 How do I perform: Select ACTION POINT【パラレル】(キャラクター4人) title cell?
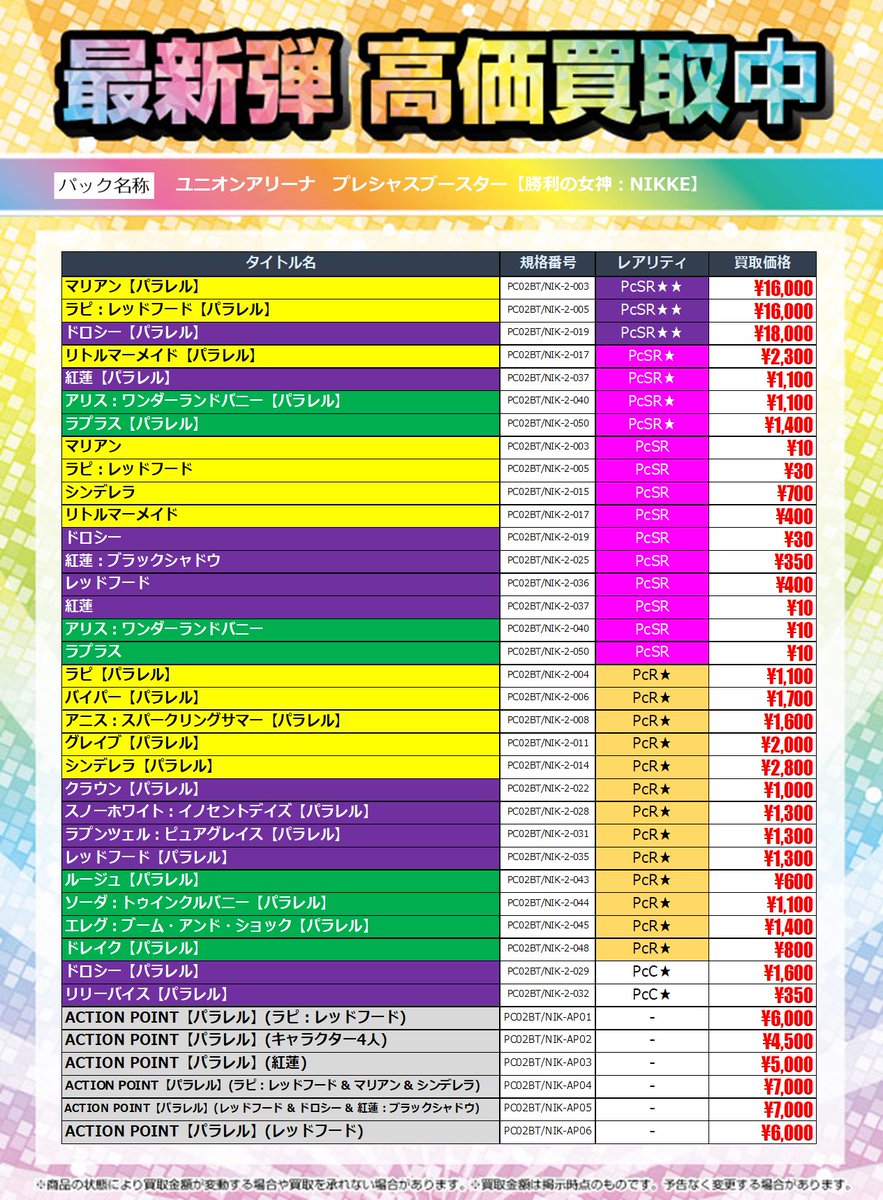click(281, 1043)
